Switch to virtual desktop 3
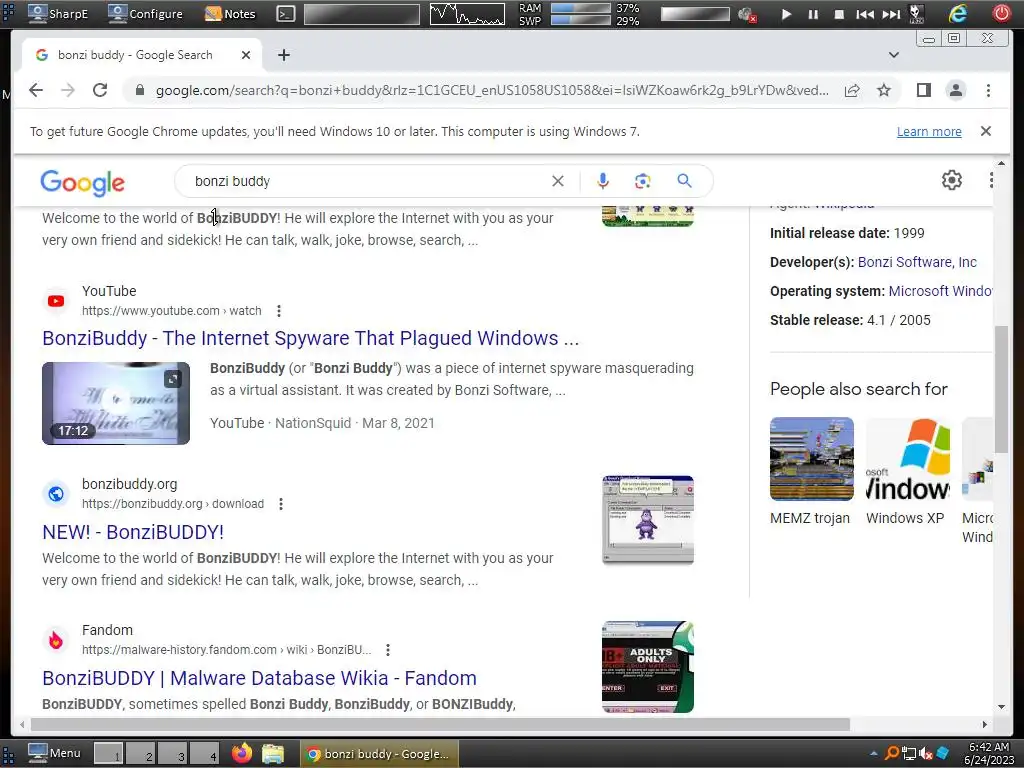 point(172,754)
